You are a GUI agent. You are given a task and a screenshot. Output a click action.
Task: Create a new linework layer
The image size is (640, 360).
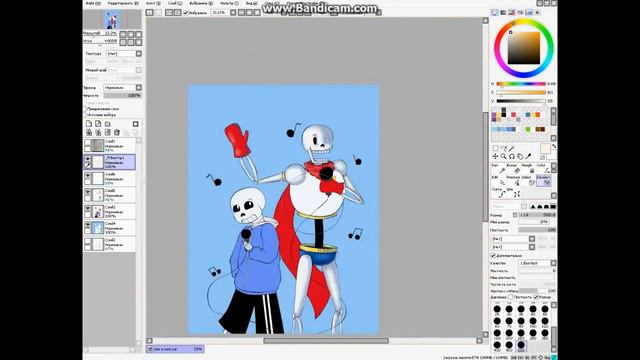pos(98,124)
